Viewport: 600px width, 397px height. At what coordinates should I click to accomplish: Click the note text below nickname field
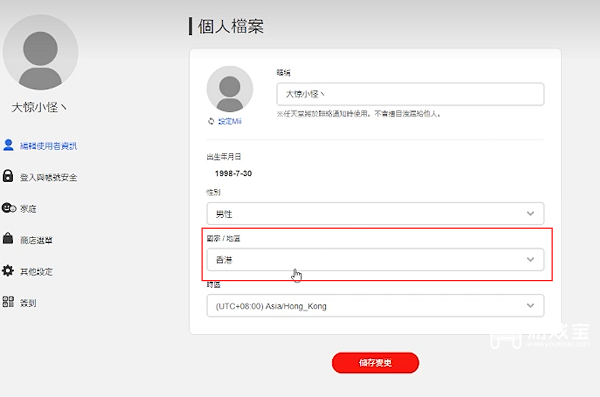359,114
